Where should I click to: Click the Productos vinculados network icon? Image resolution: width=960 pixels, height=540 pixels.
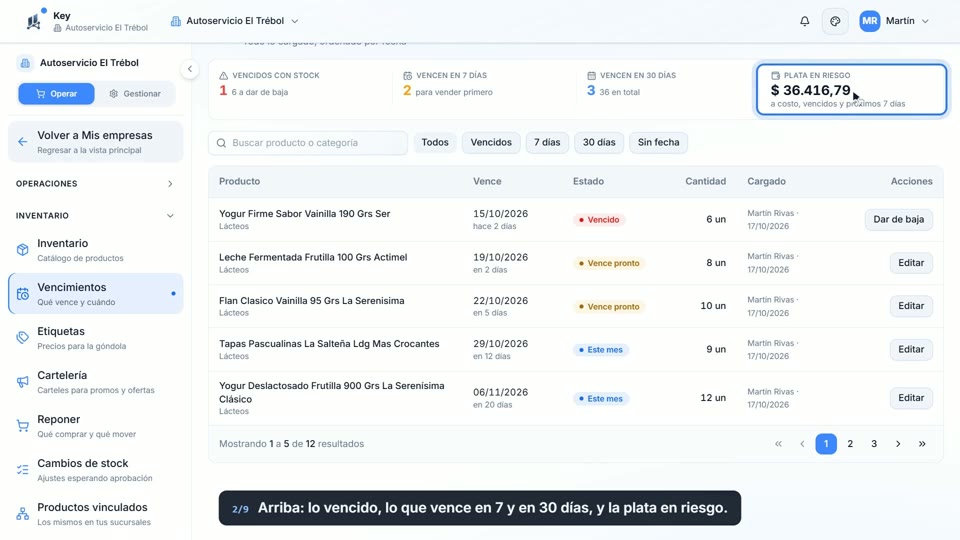pos(23,514)
